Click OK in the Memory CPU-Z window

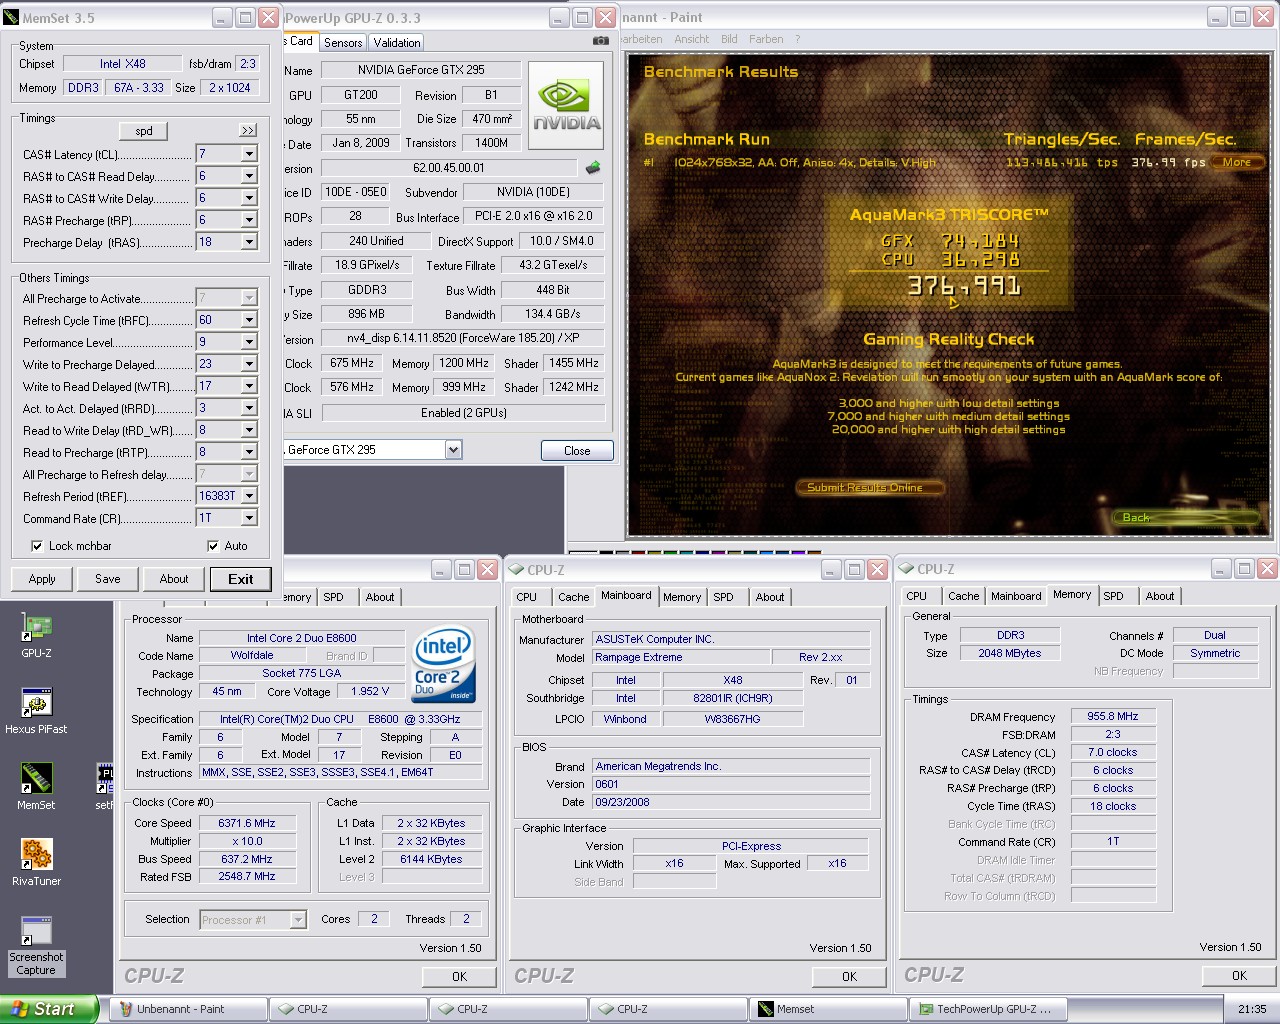(x=1239, y=976)
